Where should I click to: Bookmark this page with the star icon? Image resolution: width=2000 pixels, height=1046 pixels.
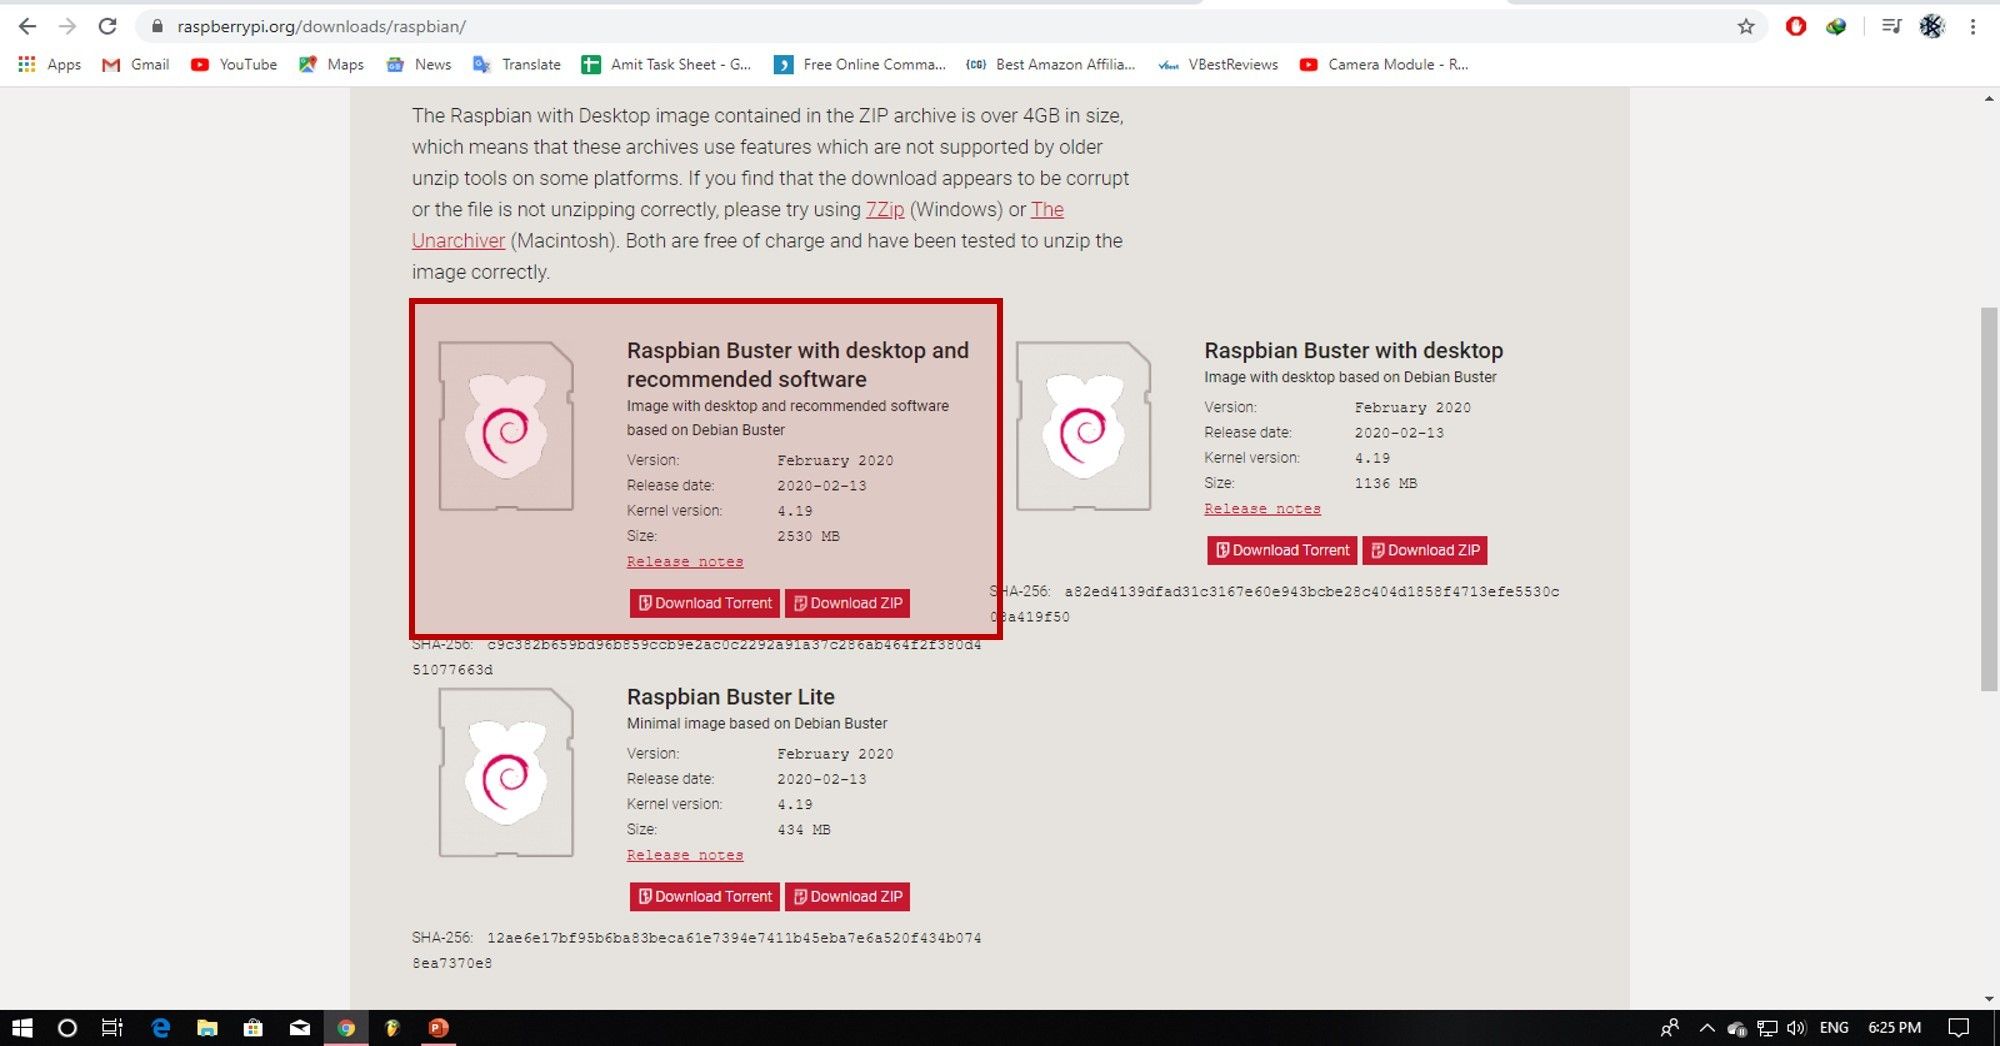1746,26
